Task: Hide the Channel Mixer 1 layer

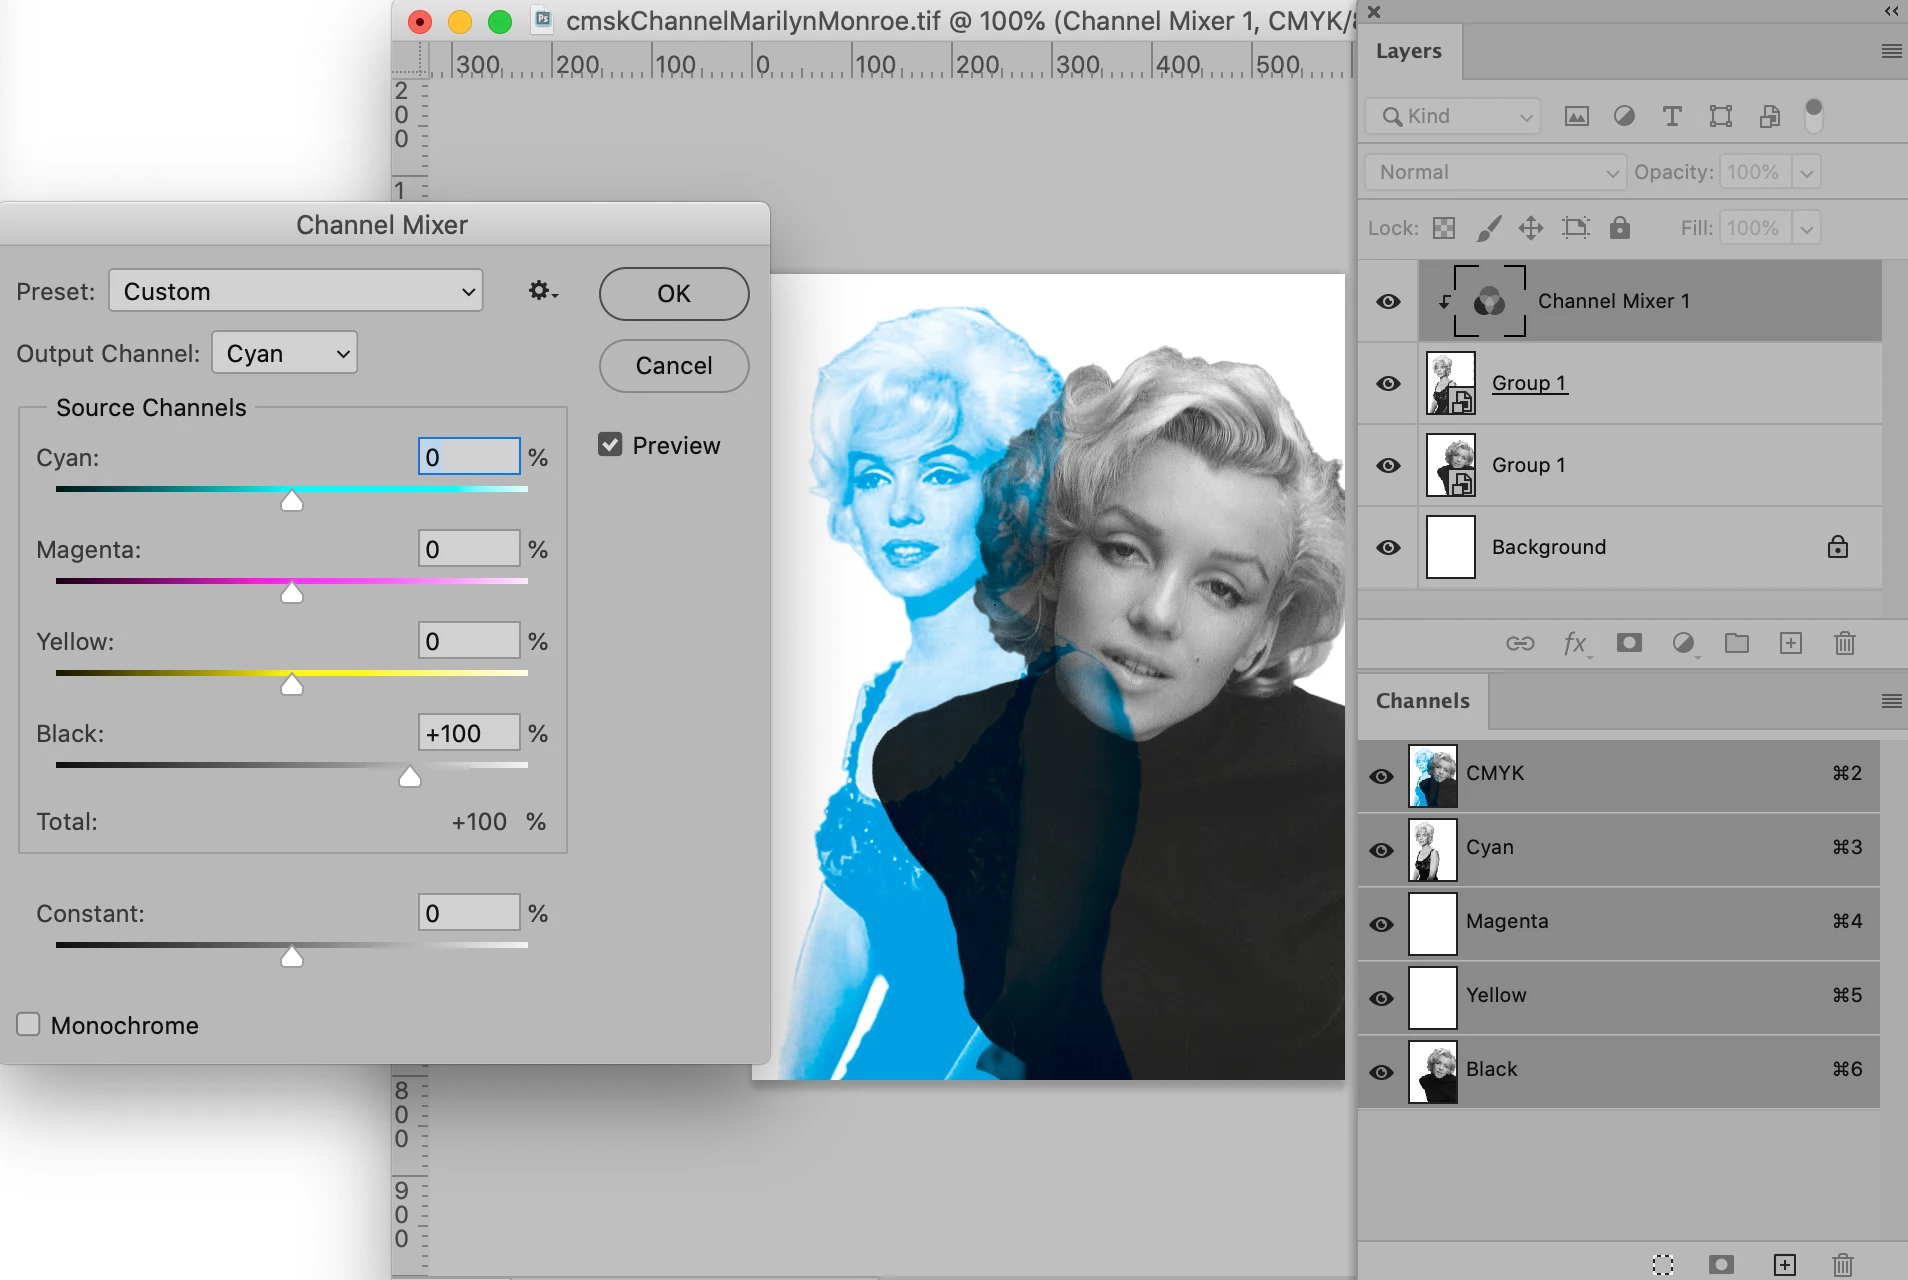Action: click(1388, 302)
